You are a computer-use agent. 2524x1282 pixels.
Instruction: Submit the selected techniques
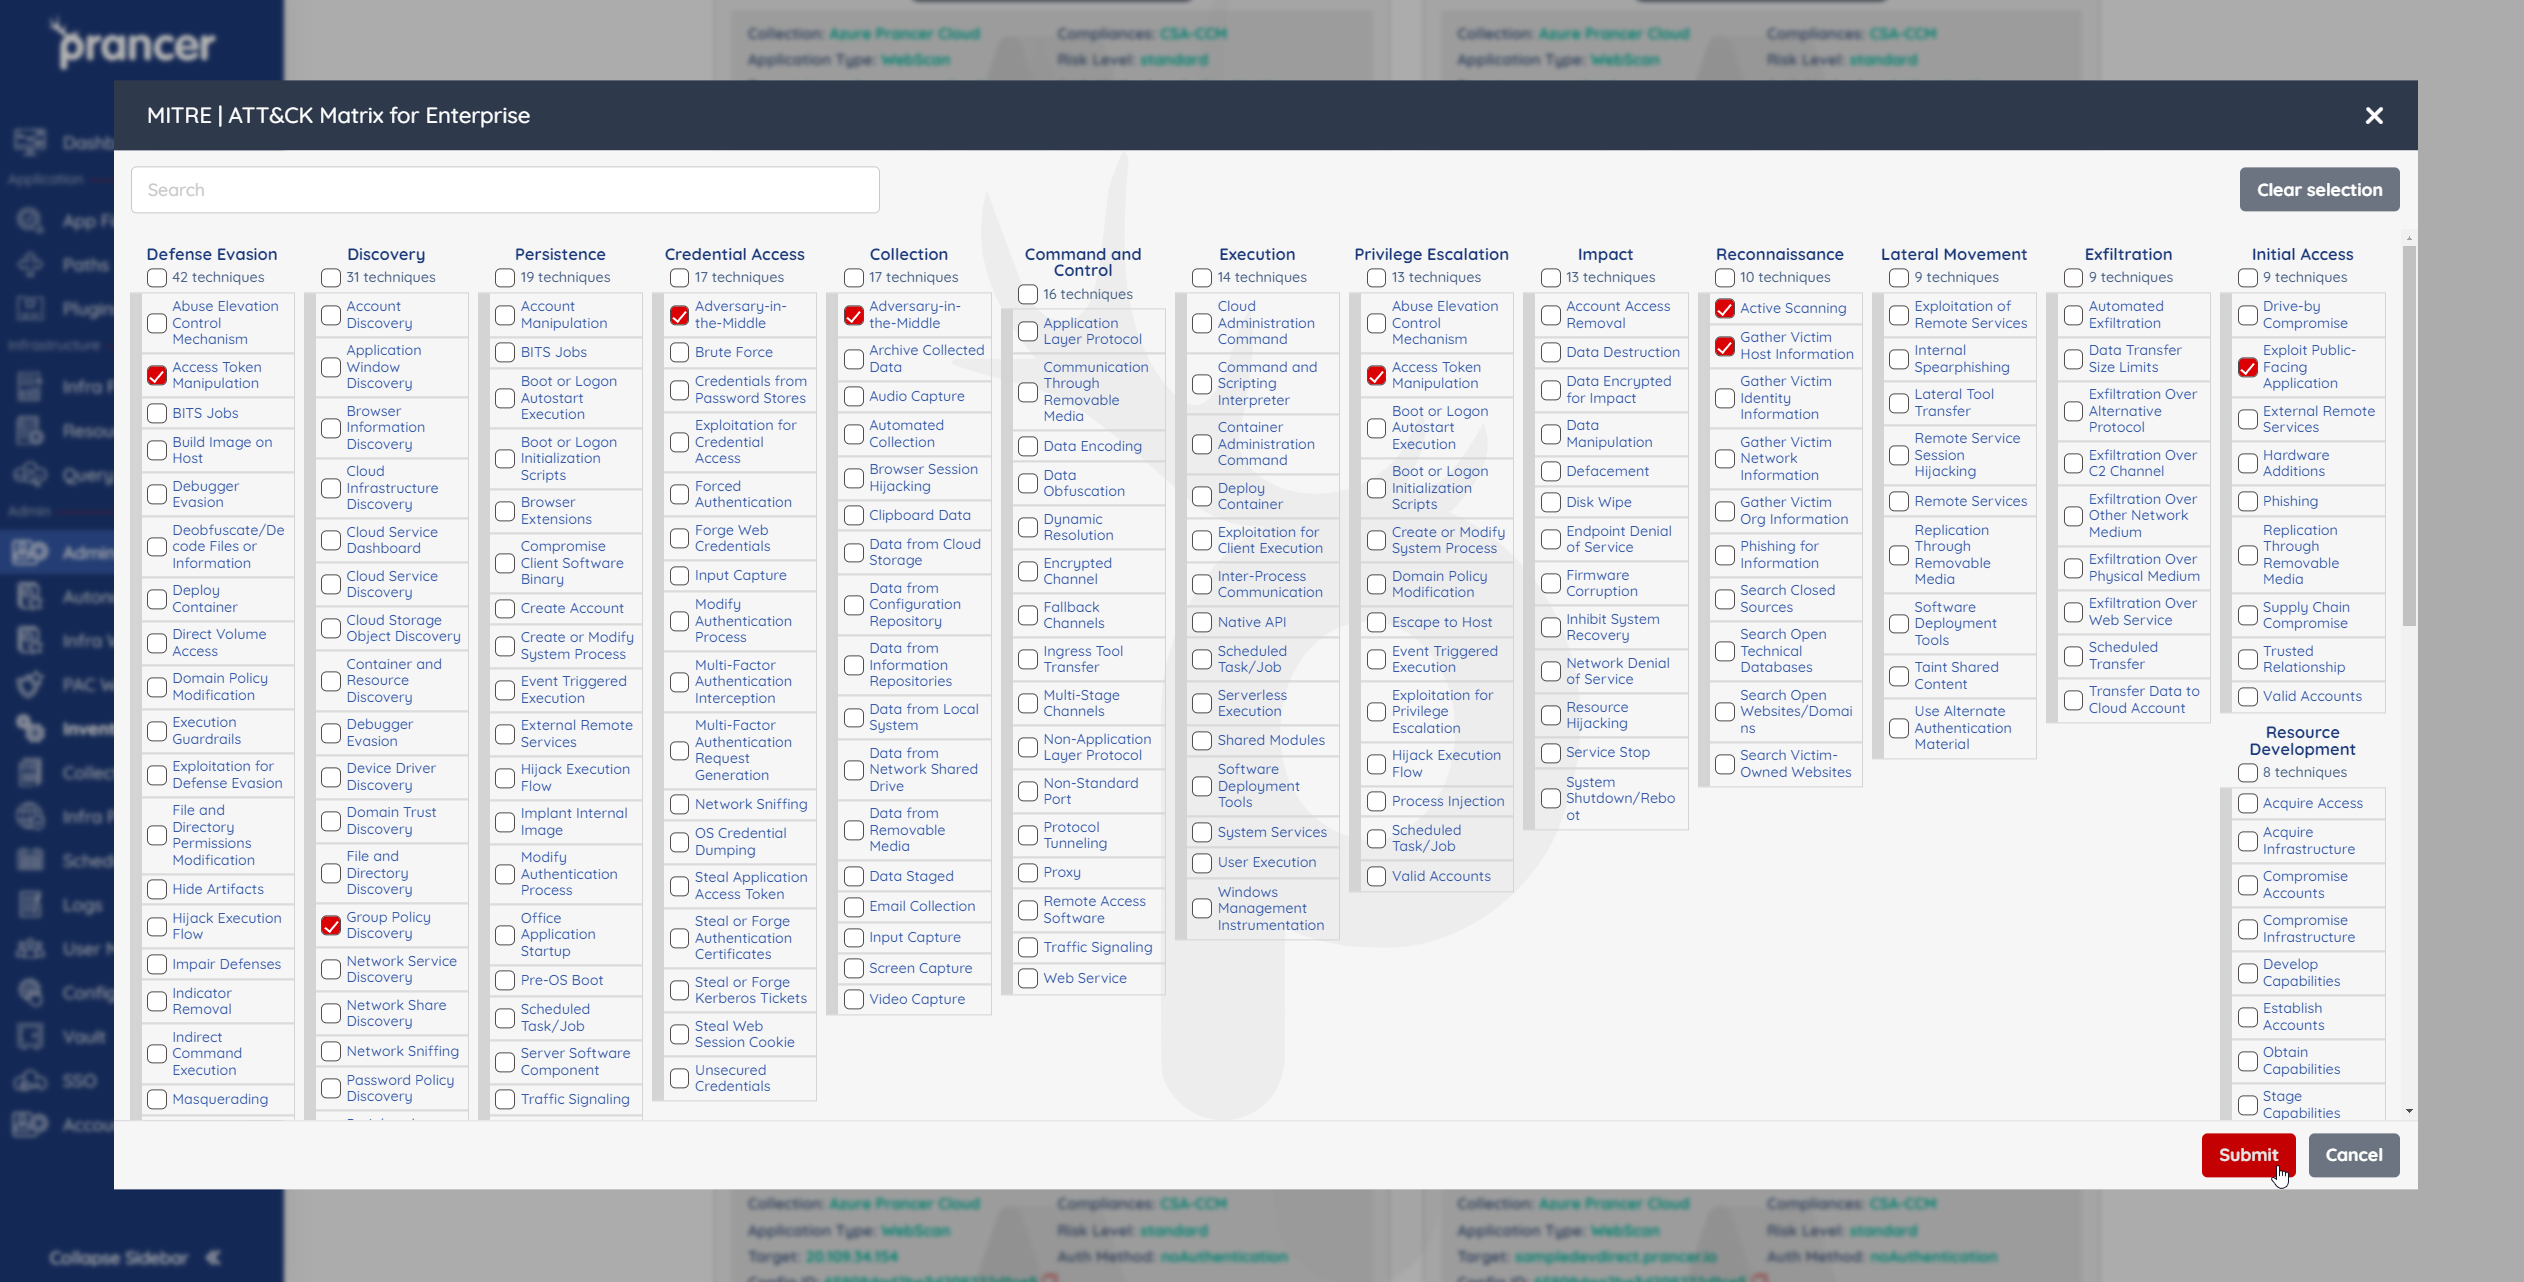point(2248,1155)
